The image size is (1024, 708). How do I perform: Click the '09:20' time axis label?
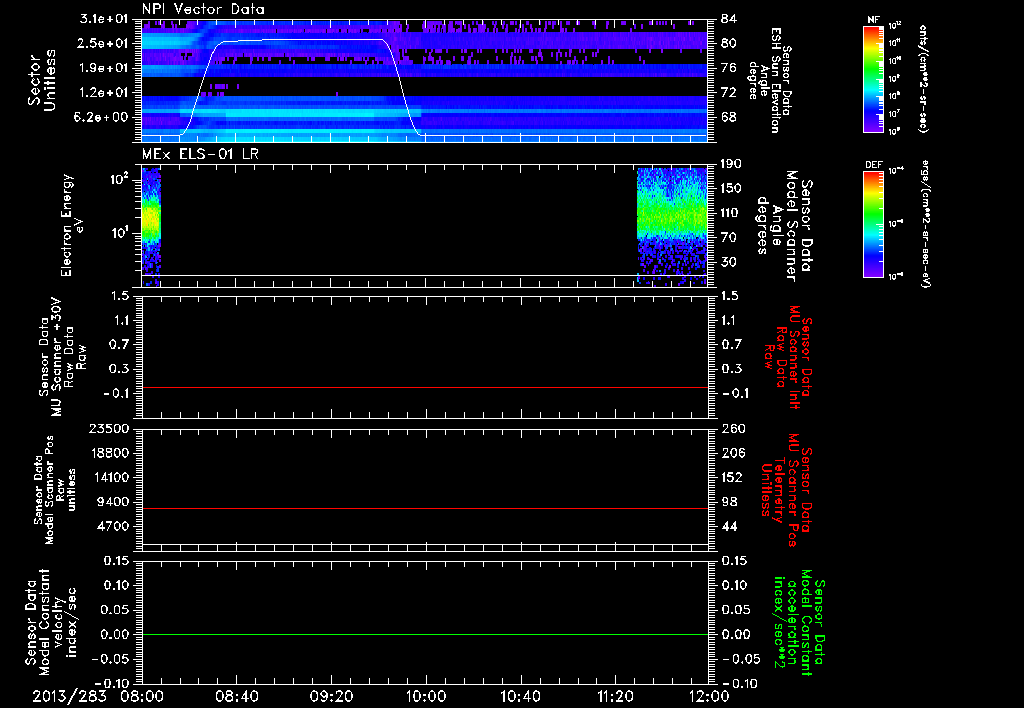(x=332, y=696)
